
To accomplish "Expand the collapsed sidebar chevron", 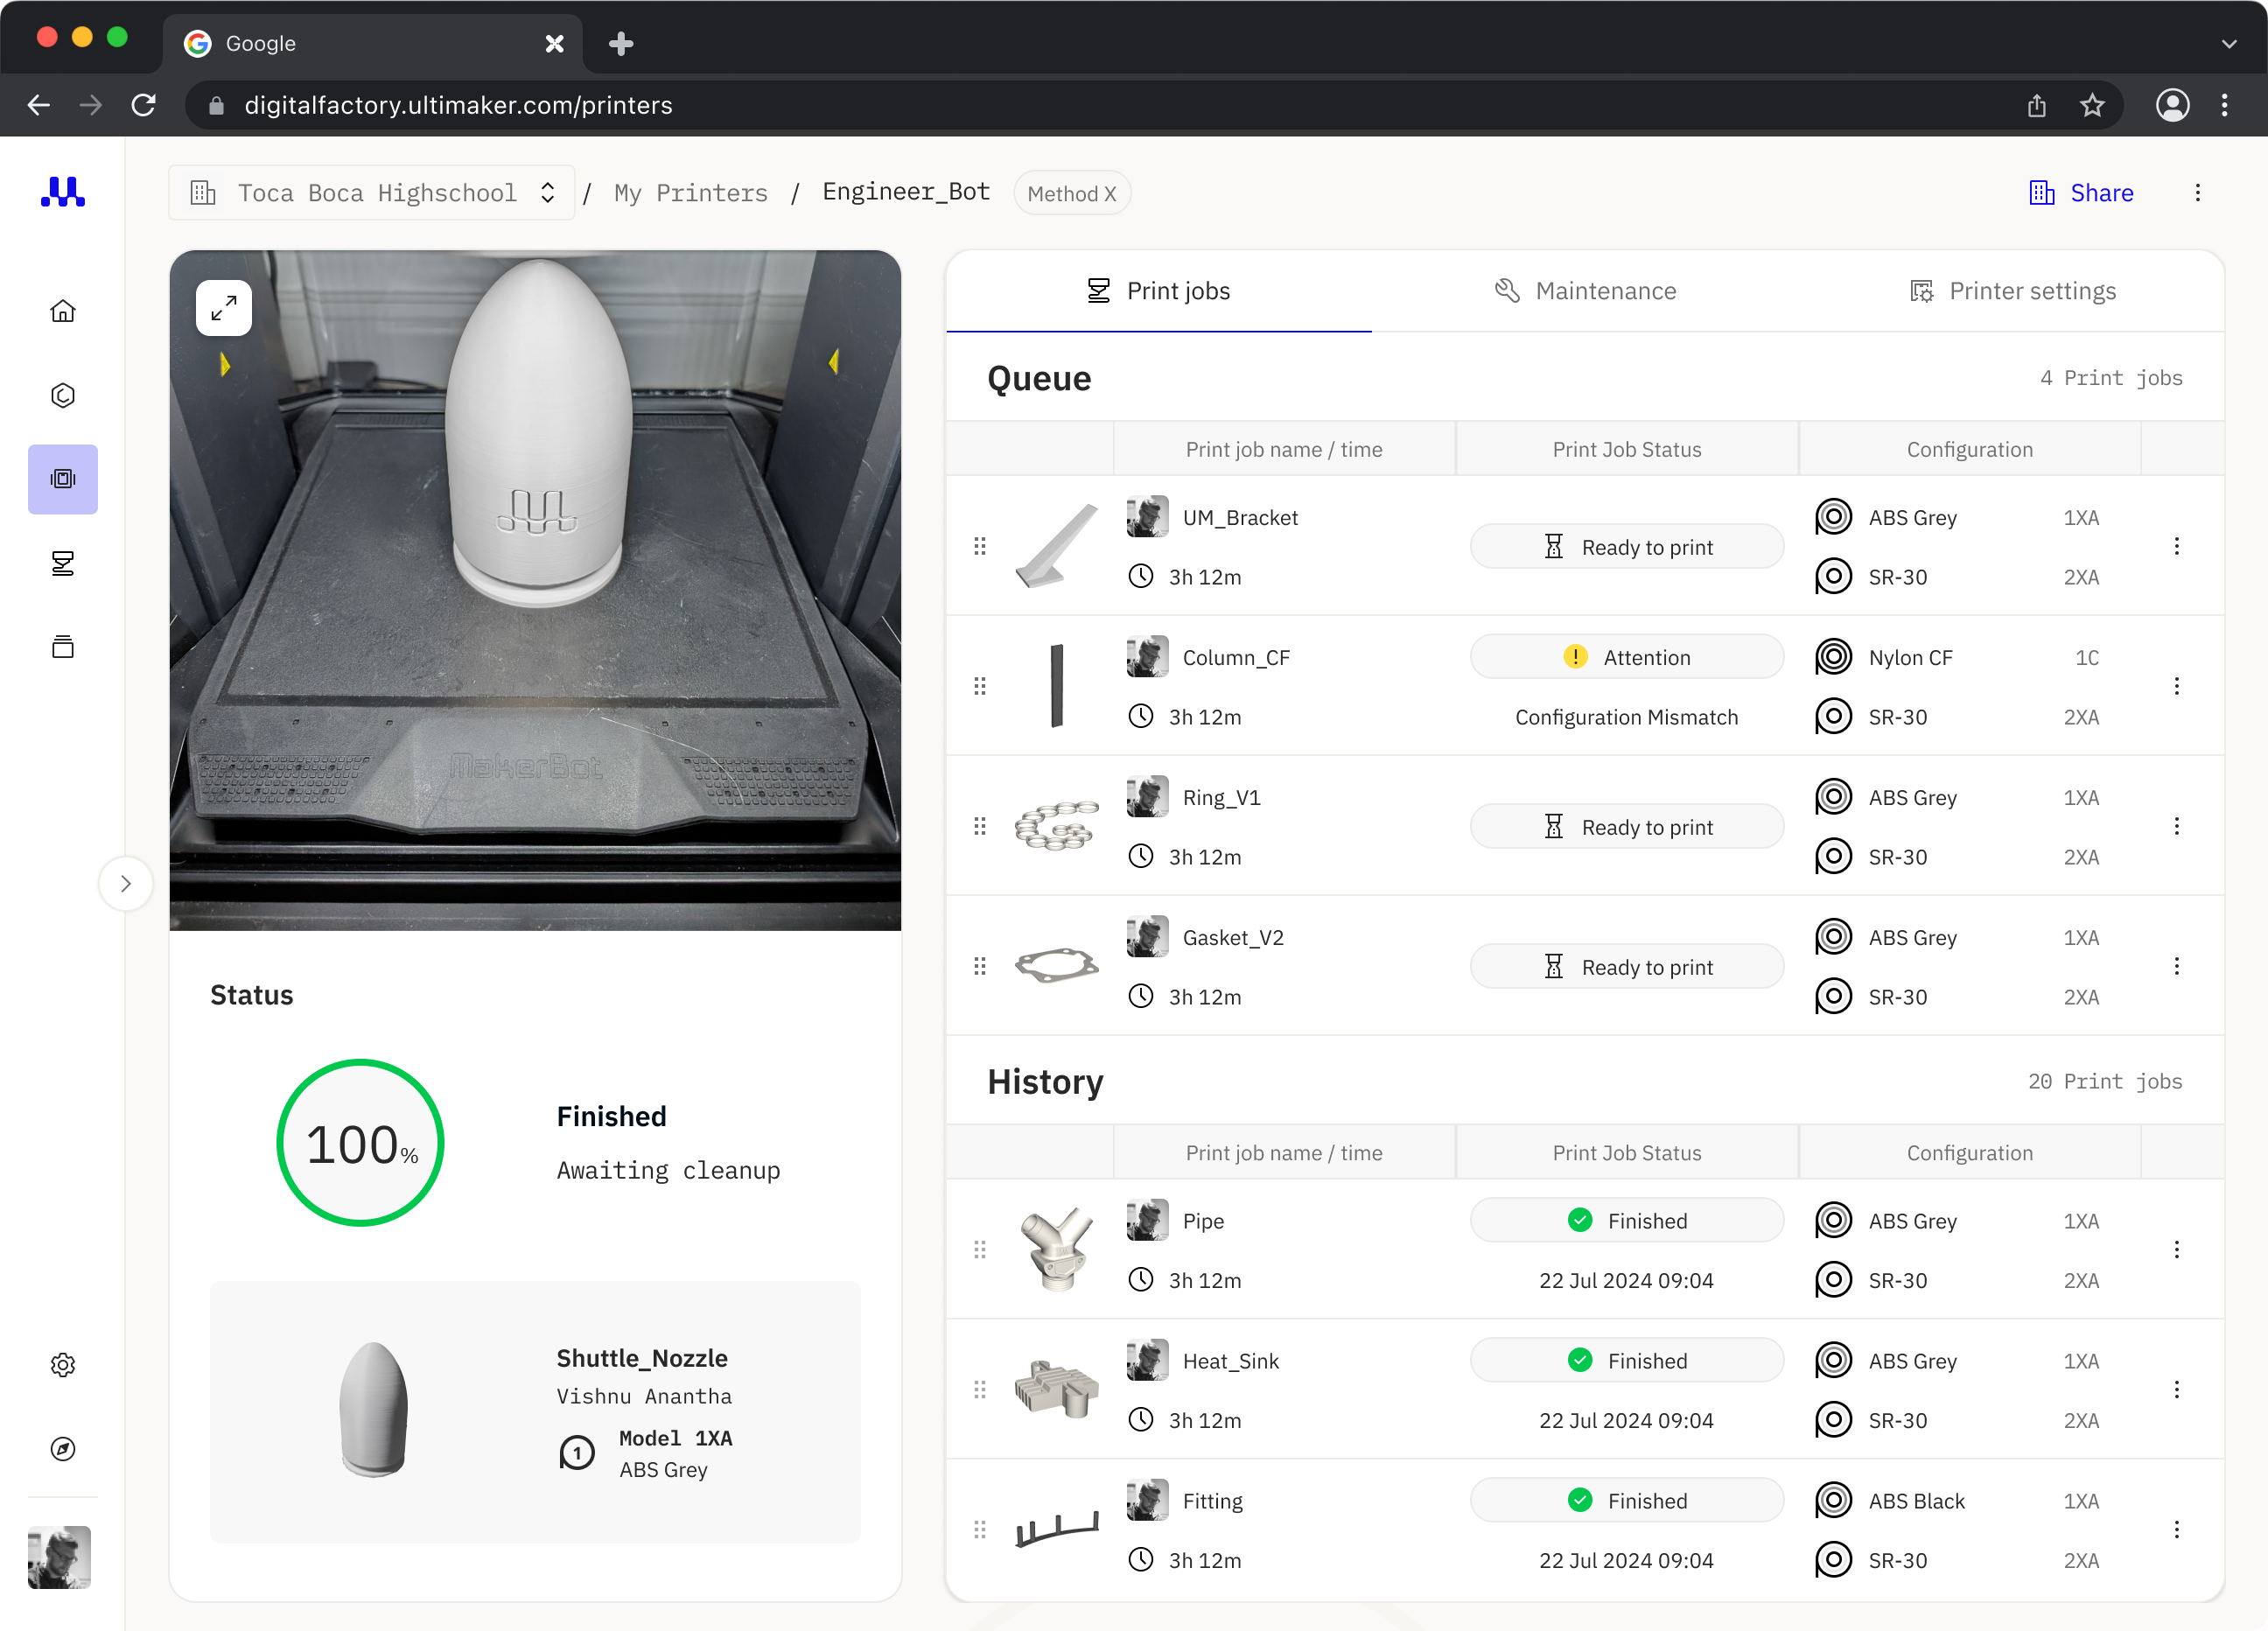I will (126, 883).
